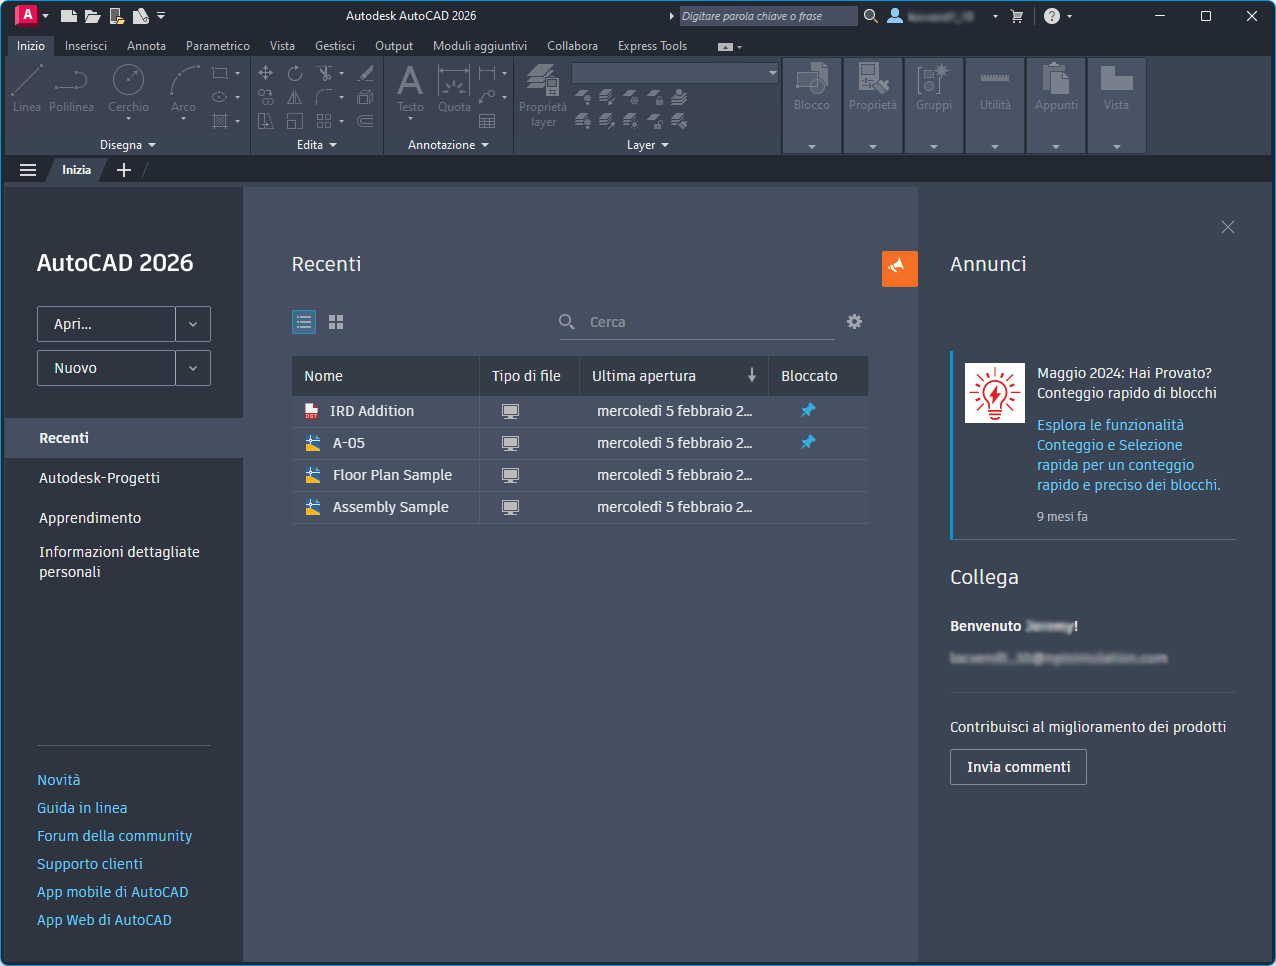The height and width of the screenshot is (966, 1276).
Task: Open the Supporto clienti link
Action: [x=90, y=864]
